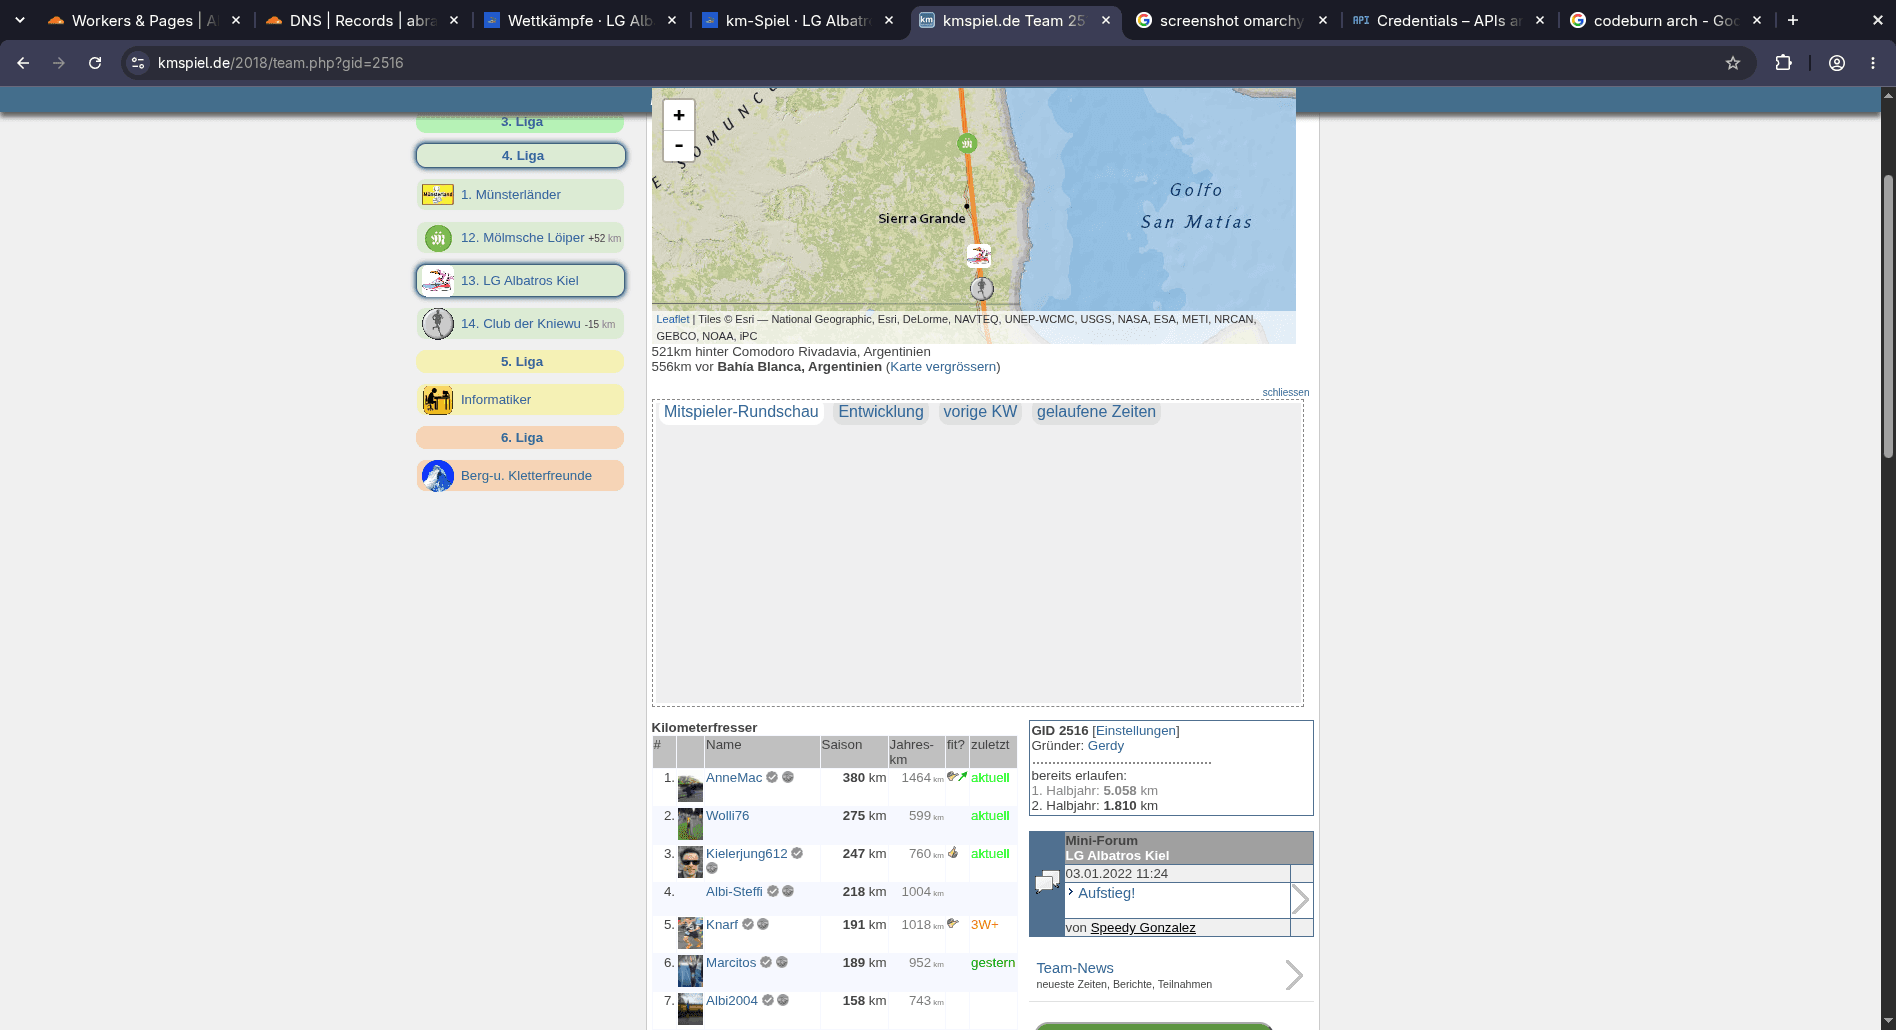This screenshot has height=1030, width=1896.
Task: Click the Münsterländer team logo
Action: pyautogui.click(x=438, y=195)
